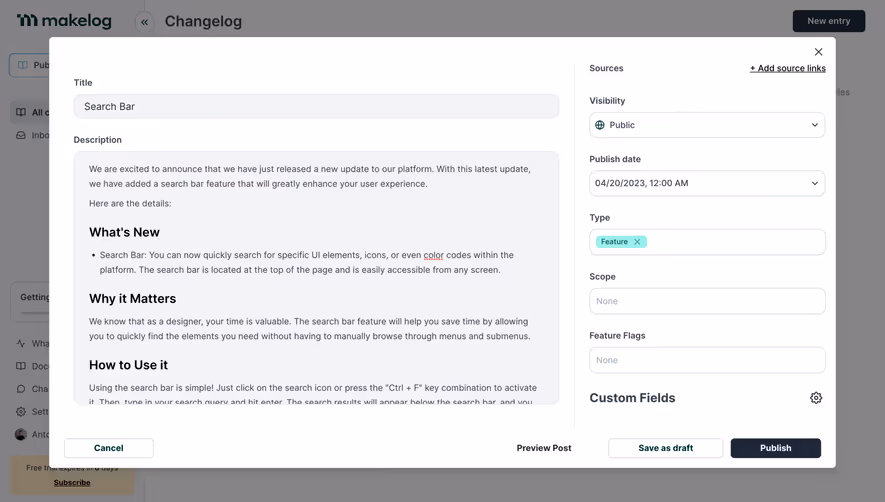Viewport: 885px width, 502px height.
Task: Click 'Here are the details:' line
Action: coord(130,203)
